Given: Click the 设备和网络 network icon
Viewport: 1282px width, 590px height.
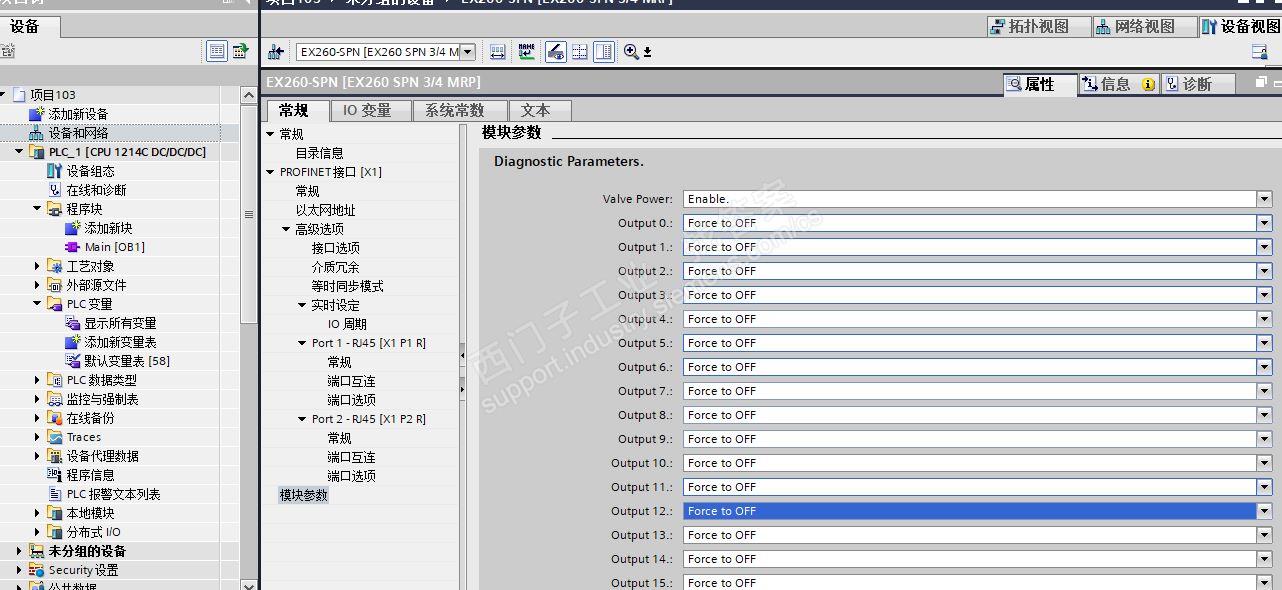Looking at the screenshot, I should (x=37, y=133).
